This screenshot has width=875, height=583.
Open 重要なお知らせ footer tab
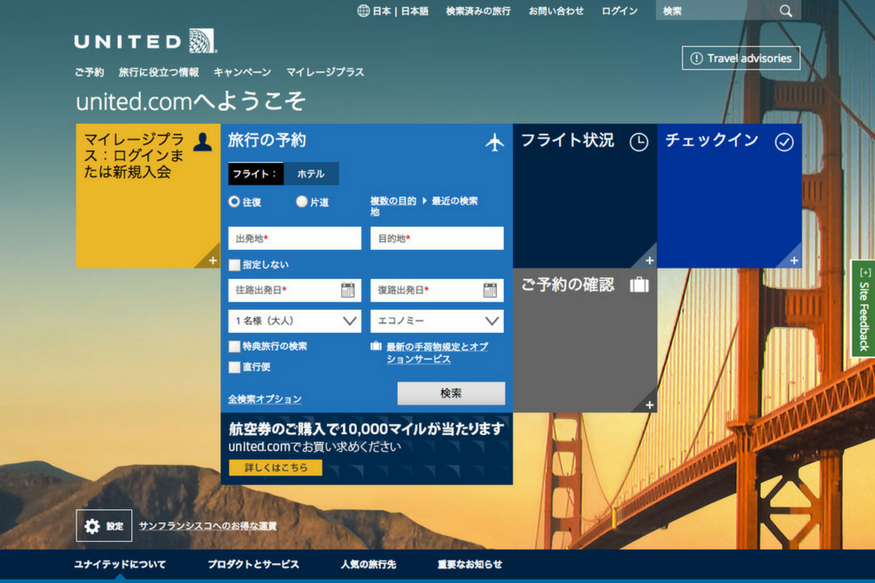[x=470, y=564]
